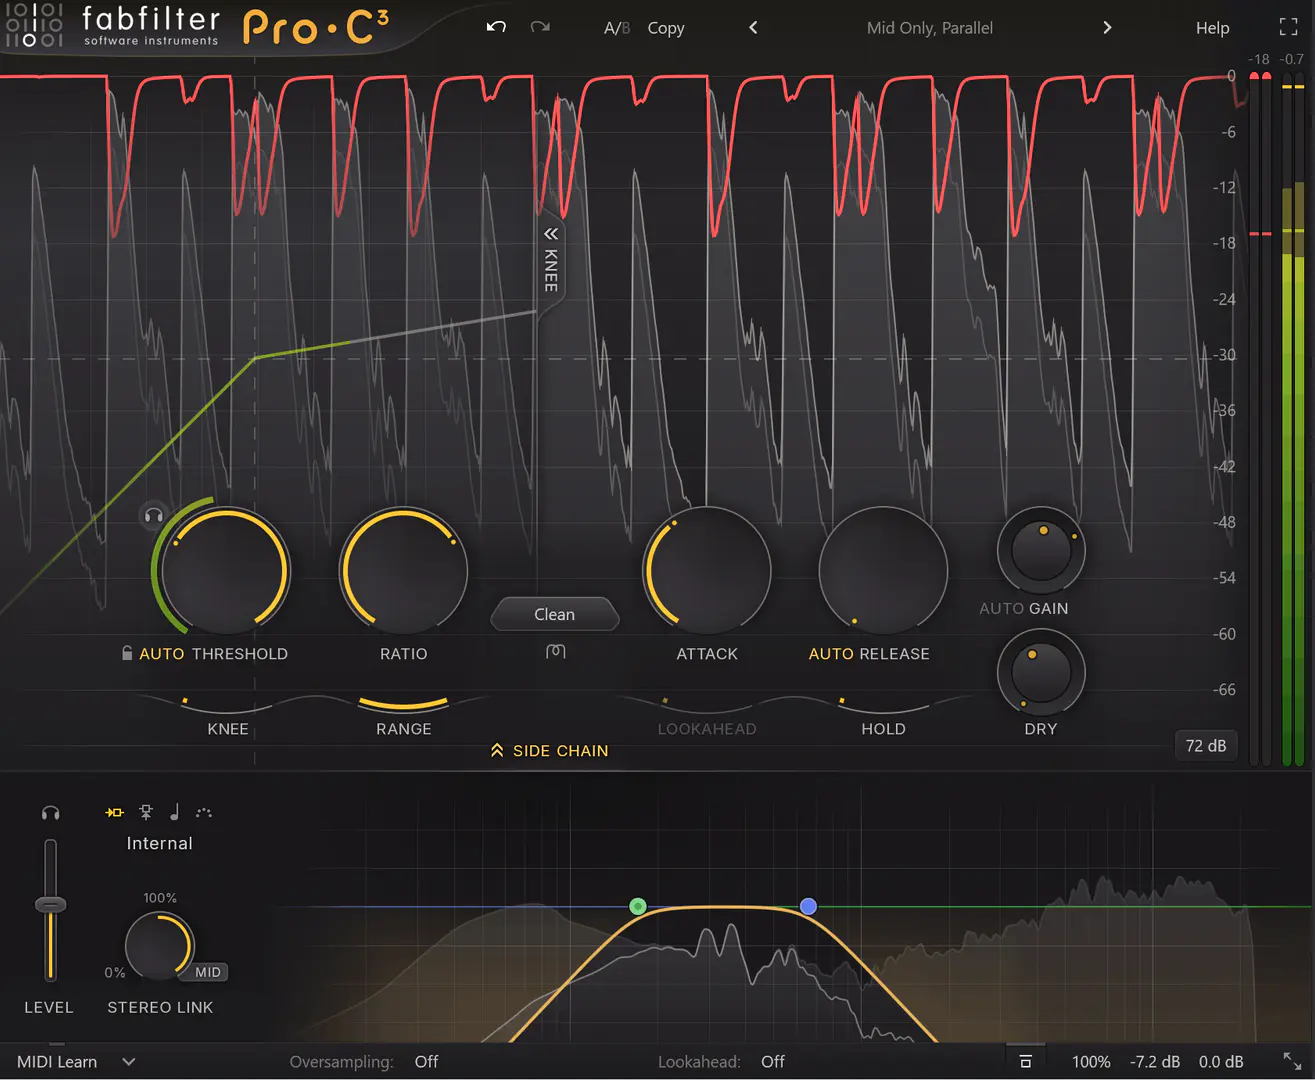Go to the previous preset

point(754,28)
